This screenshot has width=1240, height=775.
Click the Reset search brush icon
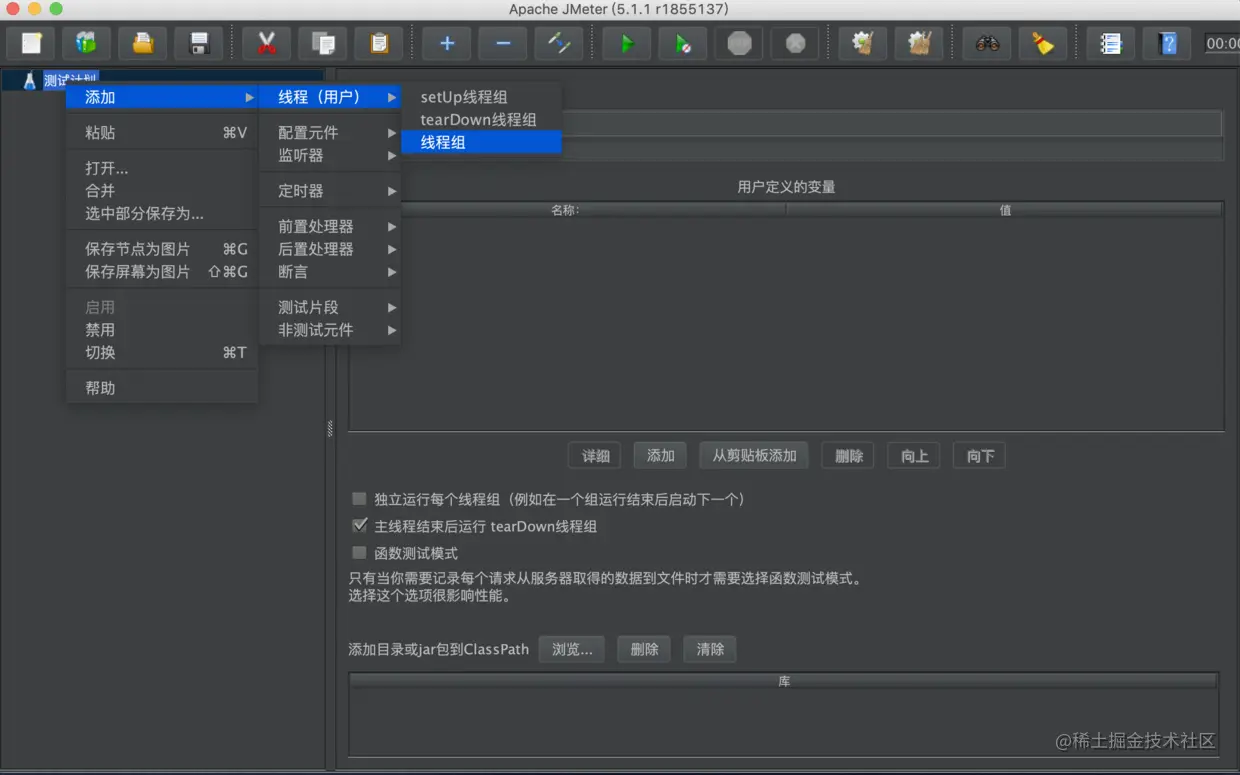[1043, 43]
